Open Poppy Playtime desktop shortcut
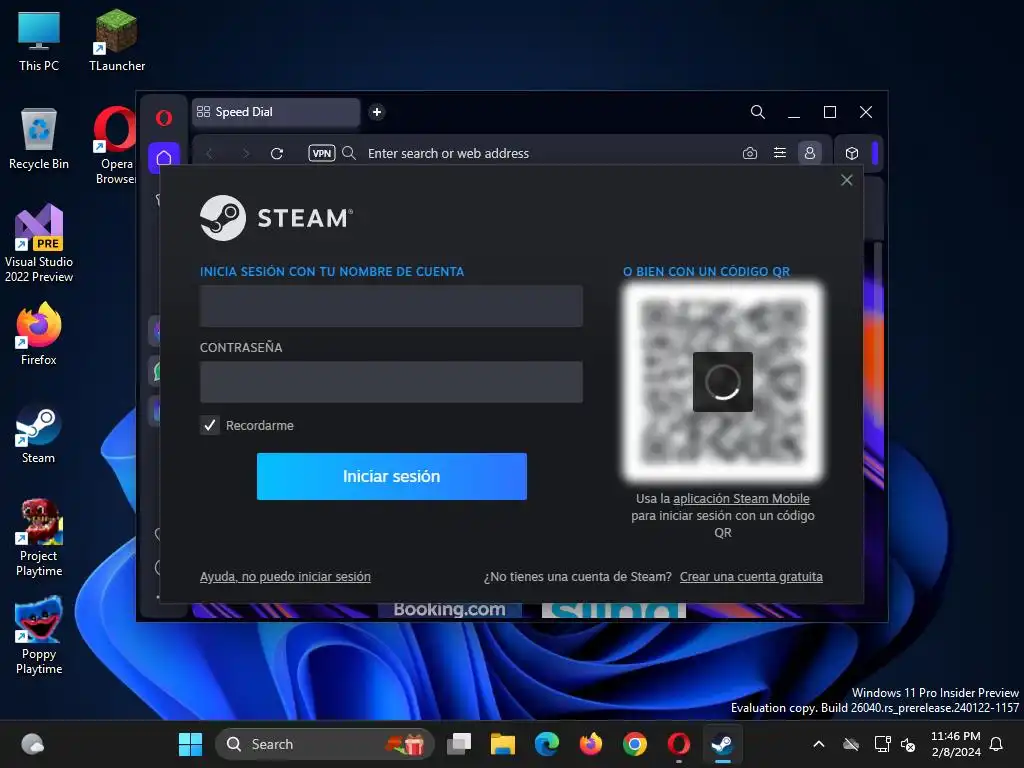 point(39,636)
